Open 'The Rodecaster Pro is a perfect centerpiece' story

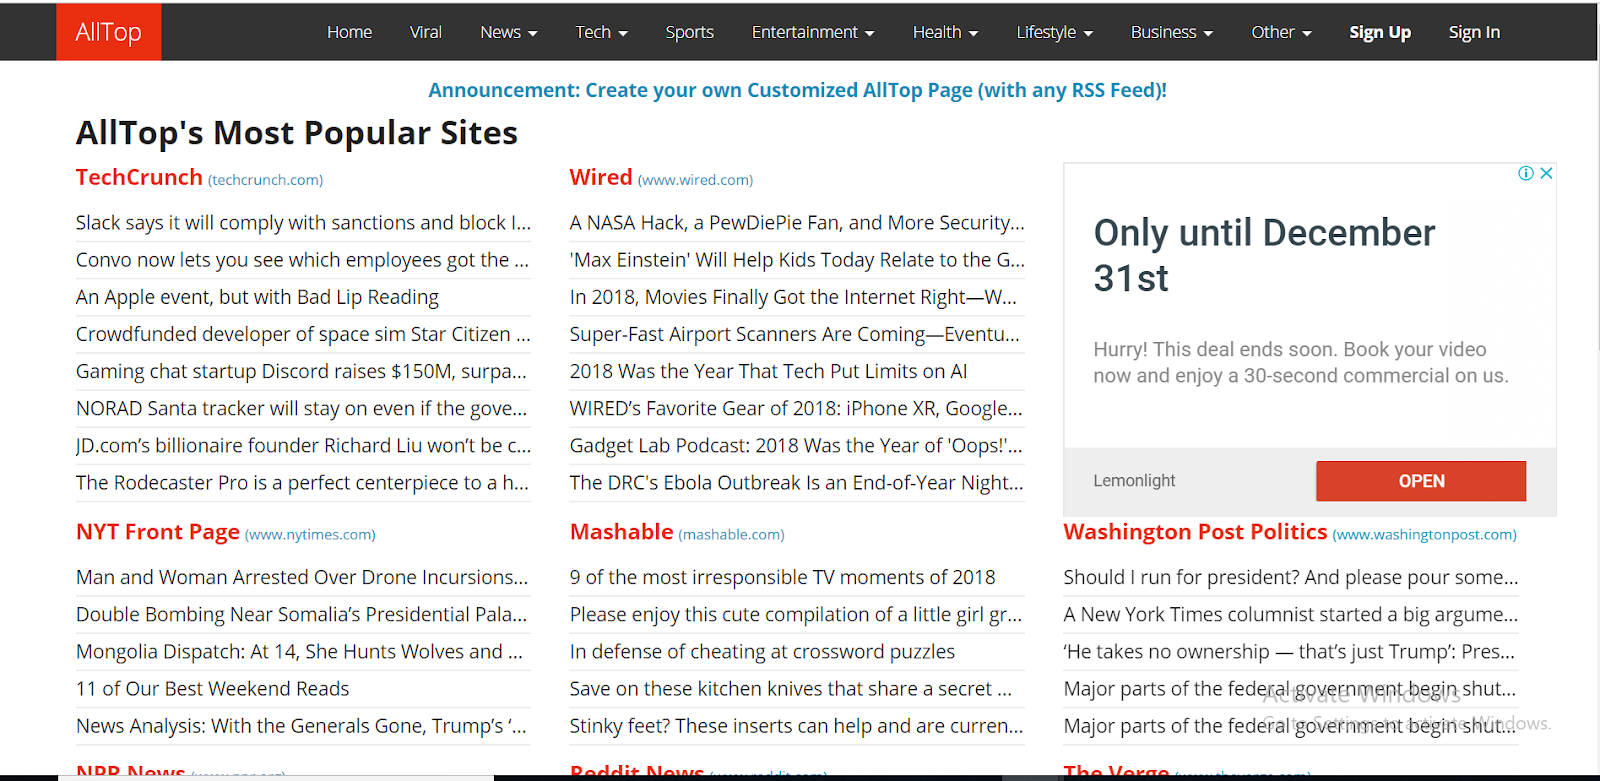coord(302,482)
